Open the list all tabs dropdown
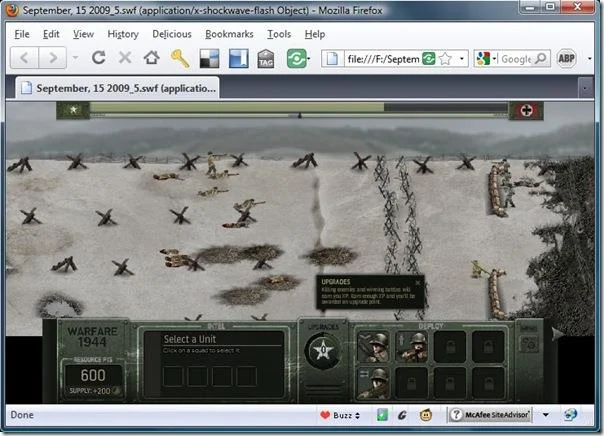604x436 pixels. [x=585, y=88]
